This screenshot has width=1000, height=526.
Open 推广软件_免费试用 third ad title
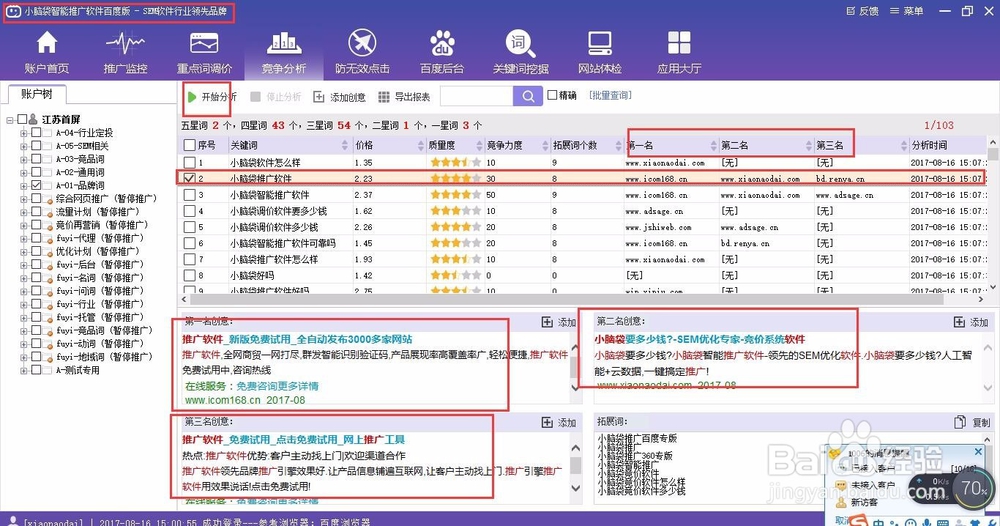point(293,439)
